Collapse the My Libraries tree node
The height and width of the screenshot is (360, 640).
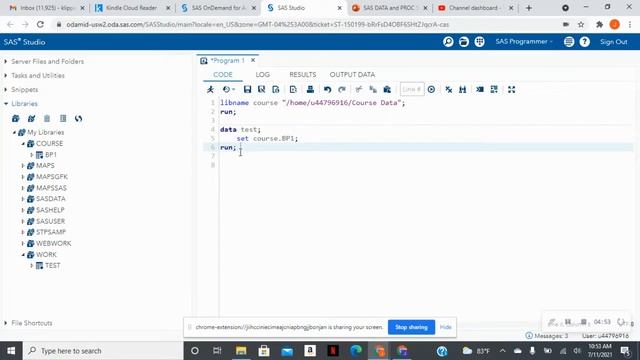coord(14,132)
